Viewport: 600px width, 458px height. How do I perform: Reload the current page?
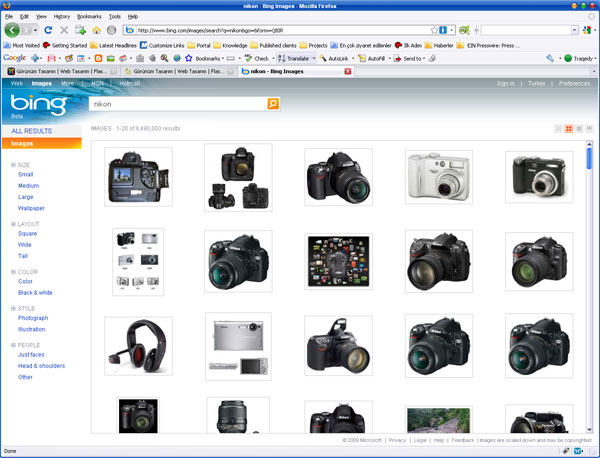pyautogui.click(x=48, y=30)
